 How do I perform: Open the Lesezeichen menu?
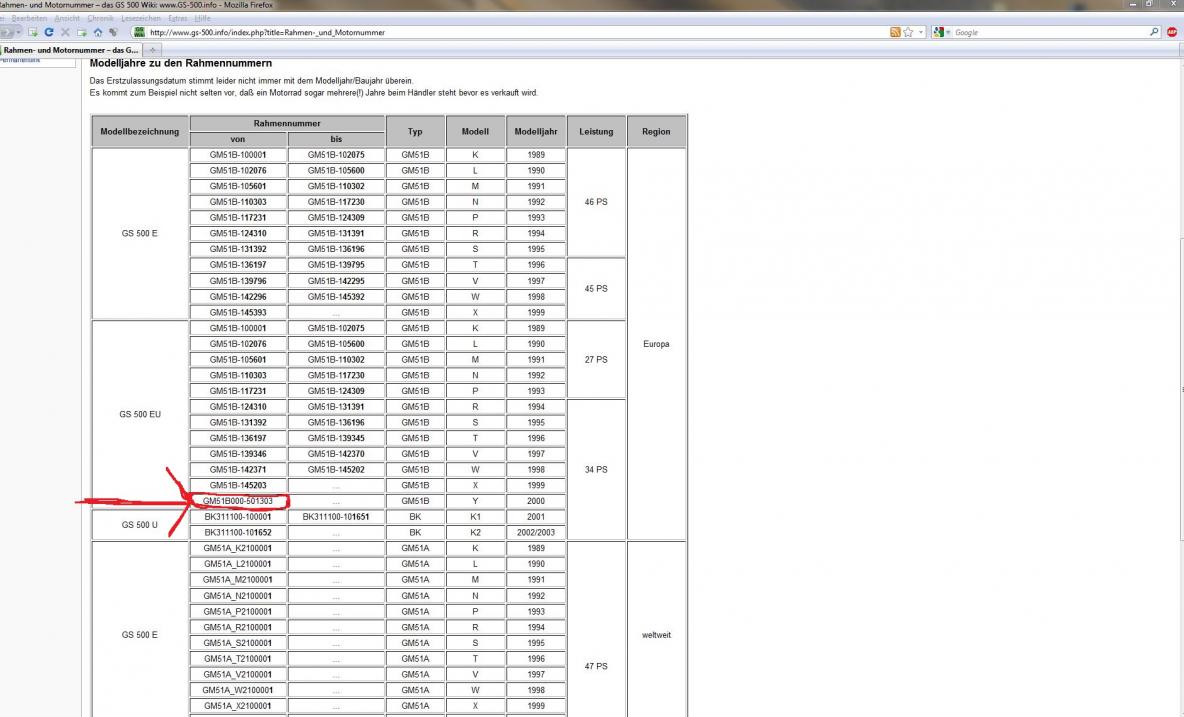click(x=141, y=18)
